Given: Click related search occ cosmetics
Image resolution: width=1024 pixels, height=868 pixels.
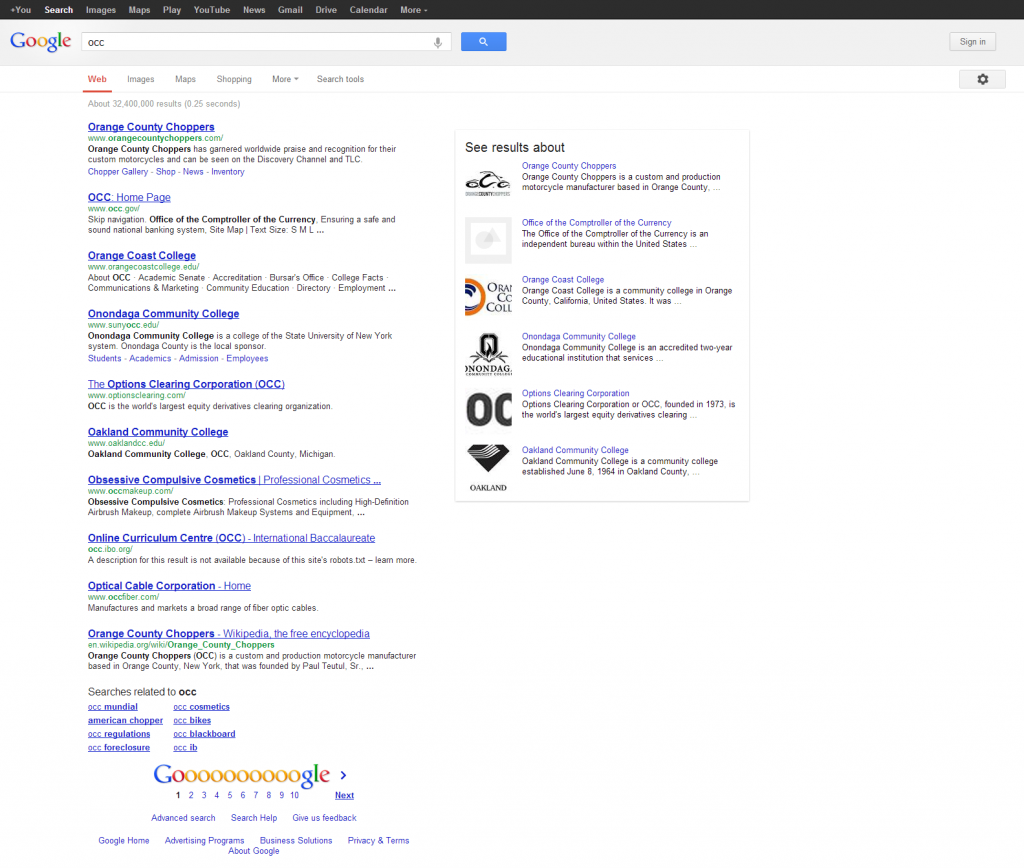Looking at the screenshot, I should pos(201,707).
